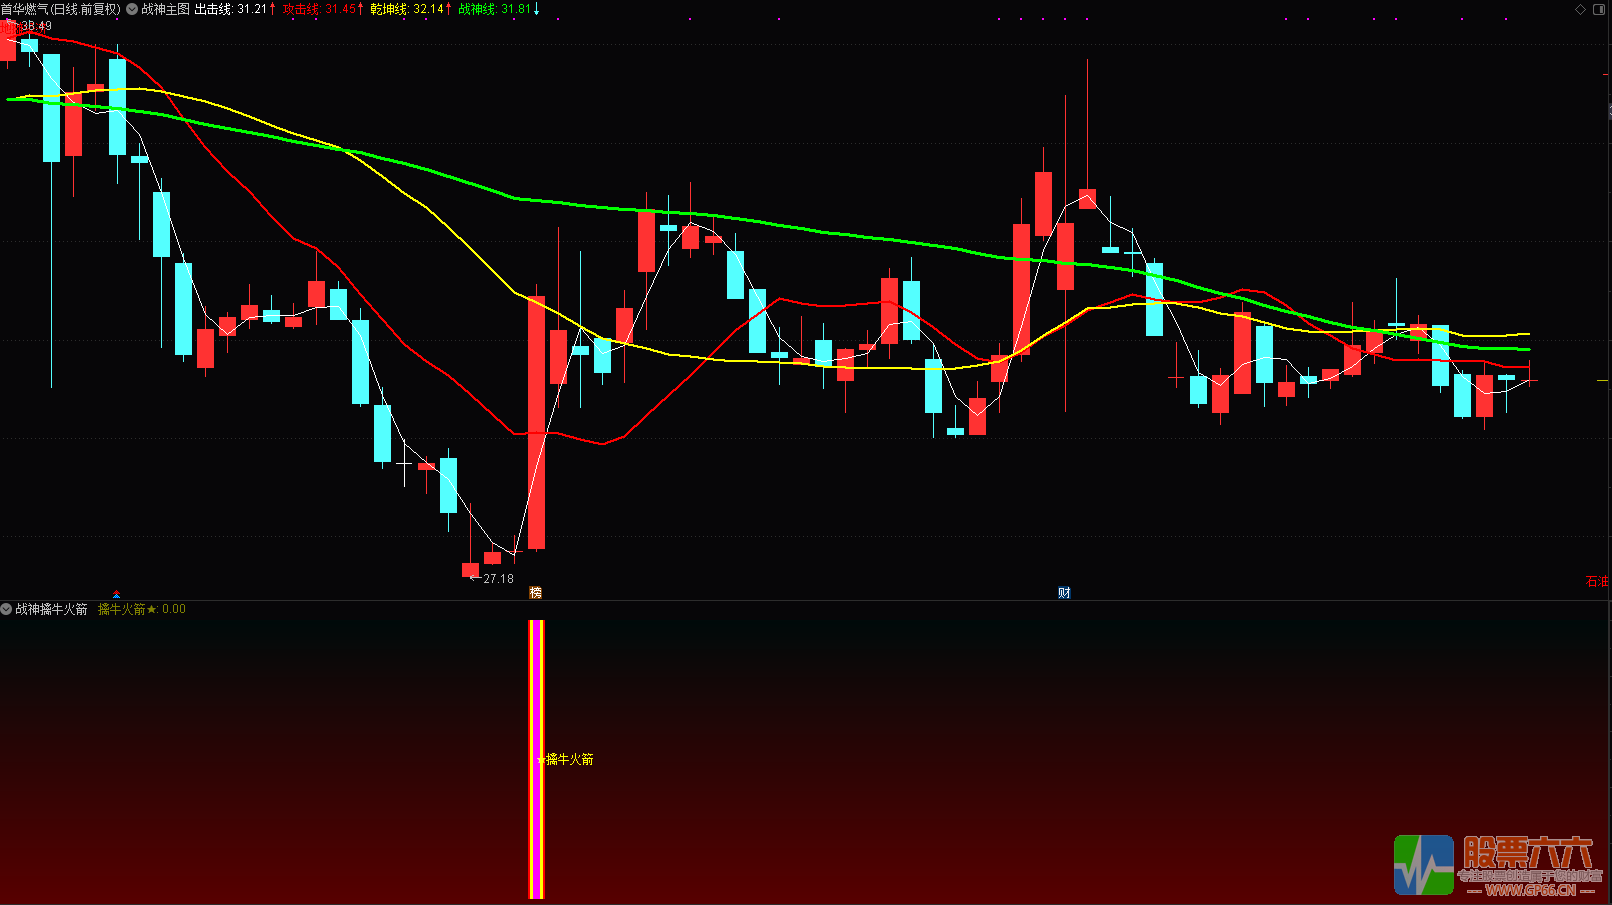Click the 榜 marker below the chart
Viewport: 1612px width, 905px height.
point(536,593)
